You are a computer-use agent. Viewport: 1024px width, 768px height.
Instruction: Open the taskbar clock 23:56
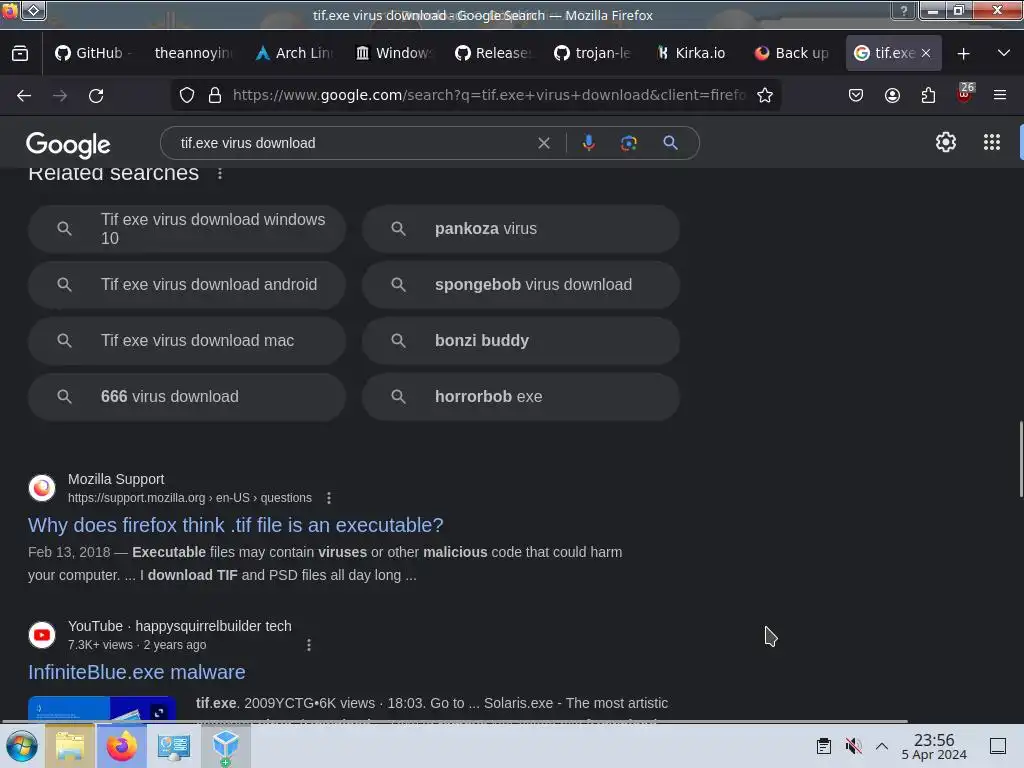point(934,746)
